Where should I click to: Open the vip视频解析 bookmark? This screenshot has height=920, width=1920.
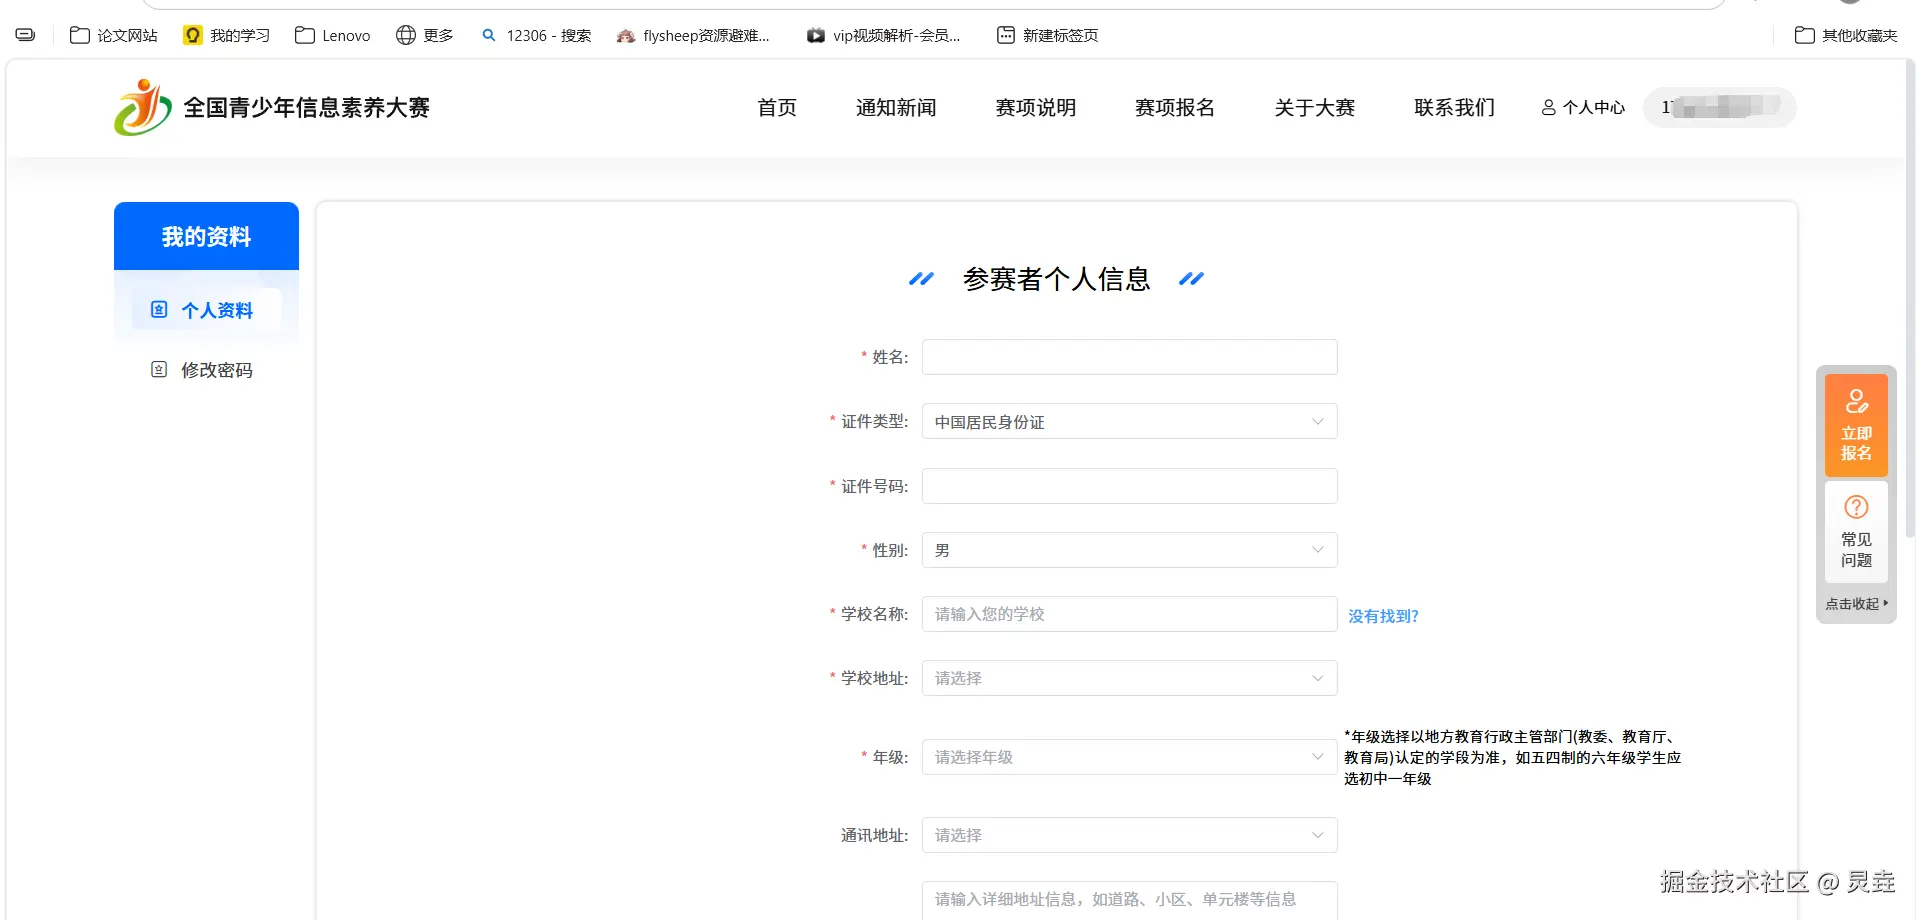click(x=884, y=35)
